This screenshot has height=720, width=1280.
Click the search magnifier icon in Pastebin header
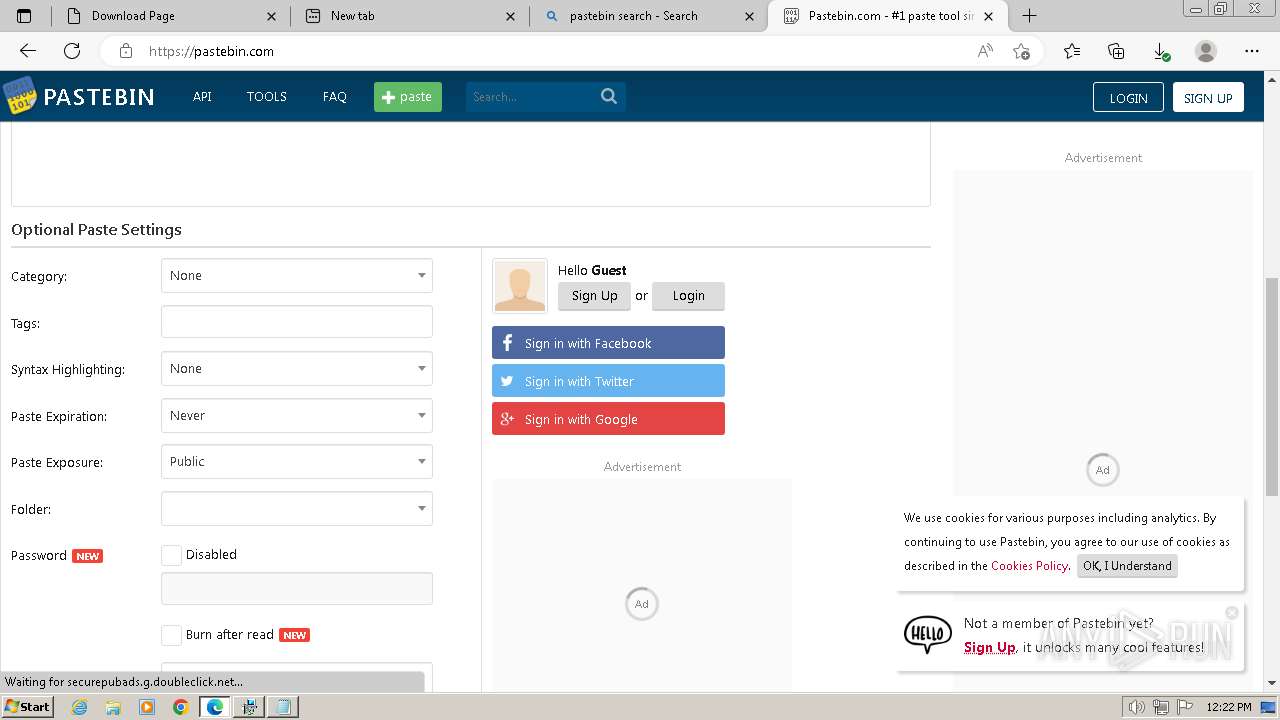(609, 96)
